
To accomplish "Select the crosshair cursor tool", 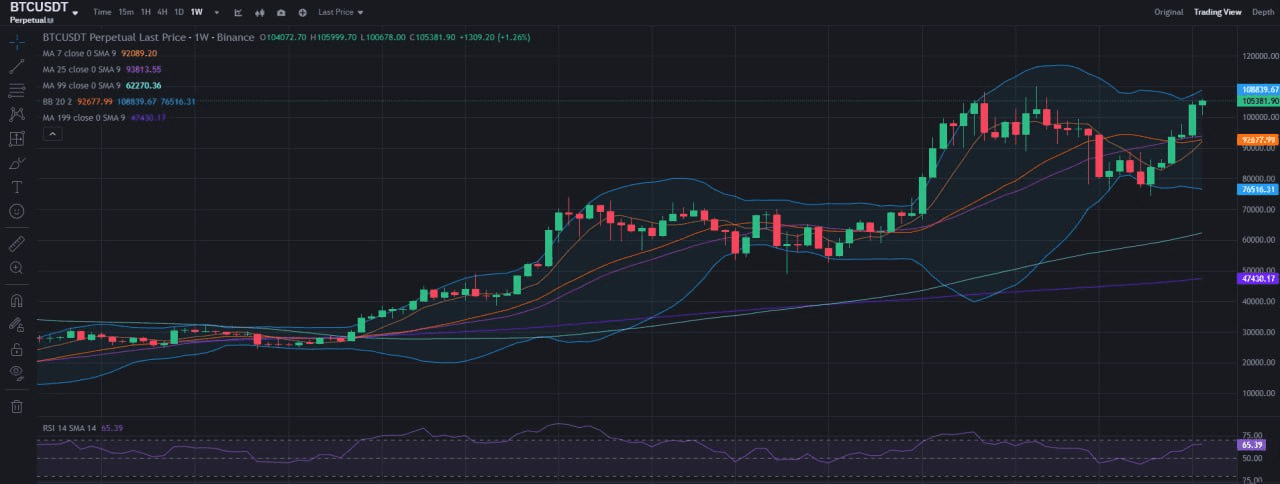I will point(16,42).
